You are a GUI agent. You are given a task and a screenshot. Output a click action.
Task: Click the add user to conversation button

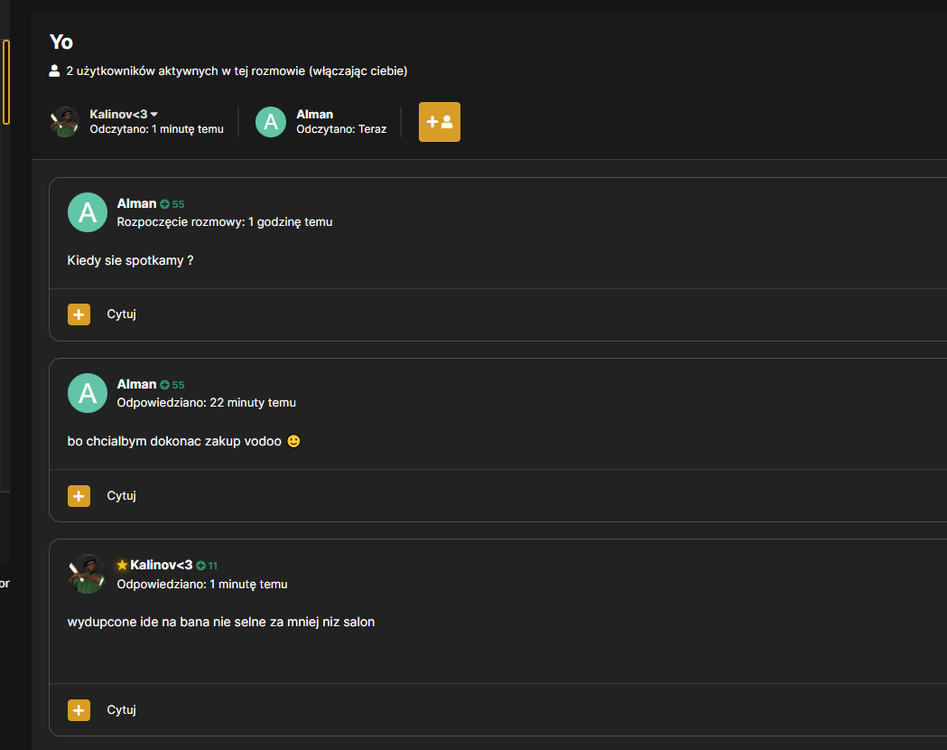439,122
